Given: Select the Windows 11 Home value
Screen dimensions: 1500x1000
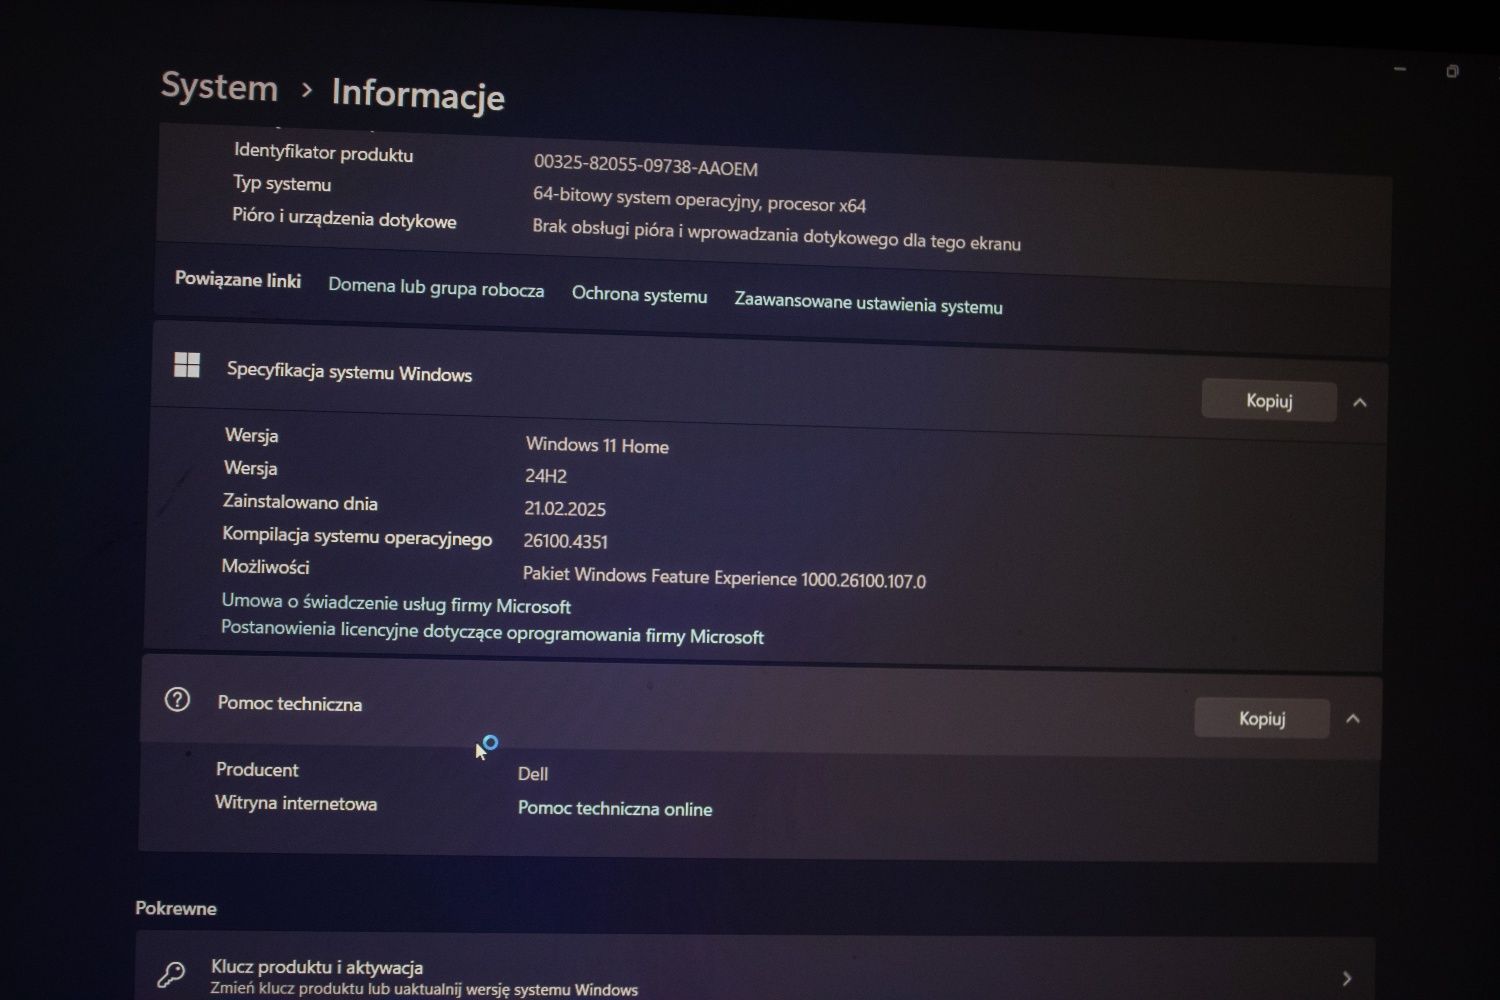Looking at the screenshot, I should pos(597,445).
